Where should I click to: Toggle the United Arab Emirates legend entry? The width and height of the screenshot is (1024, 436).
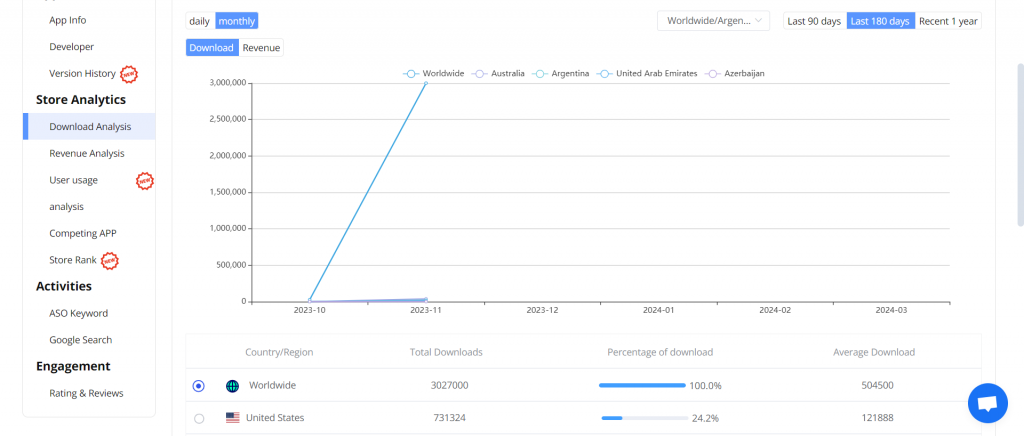[x=605, y=74]
